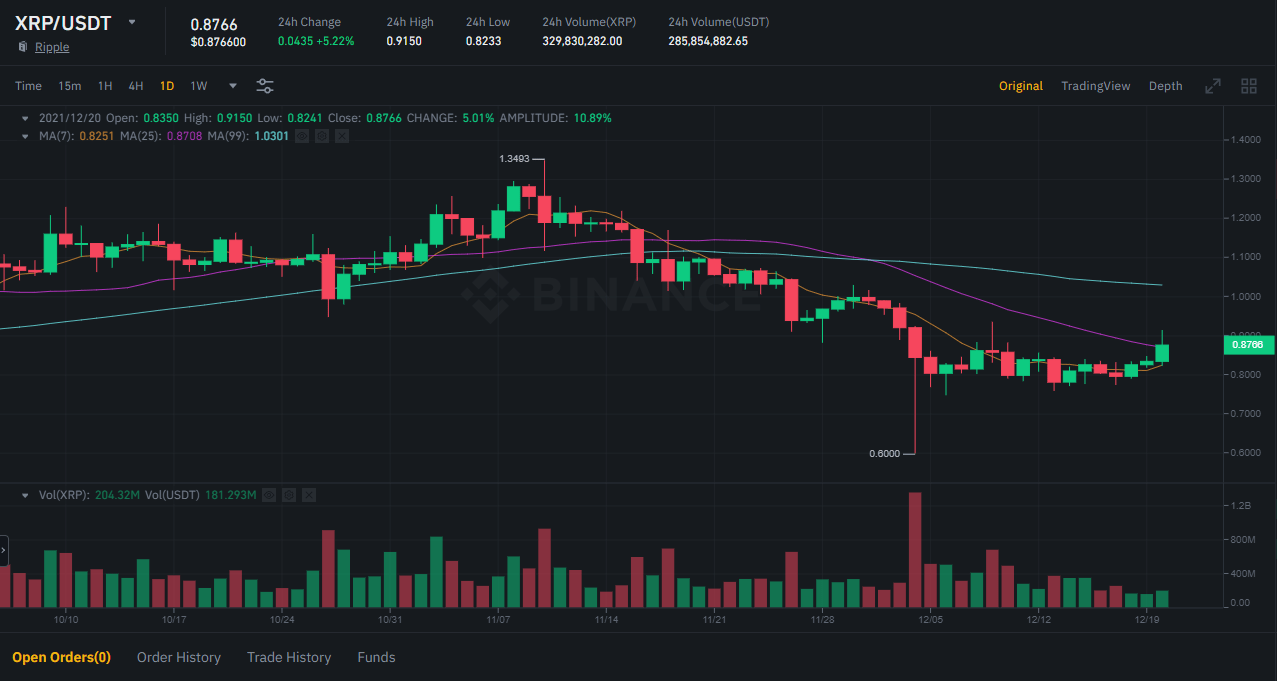1277x681 pixels.
Task: Select the 1W interval
Action: [199, 86]
